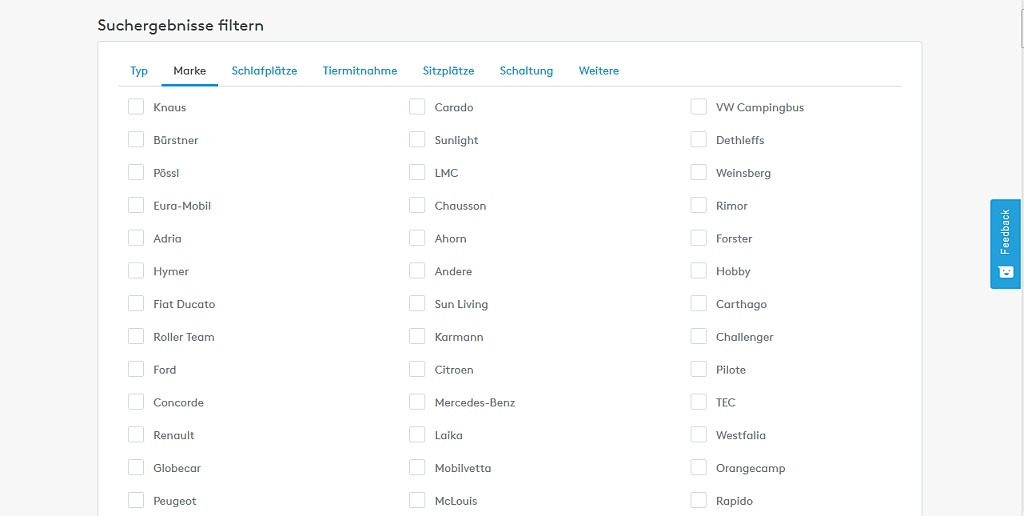The image size is (1024, 516).
Task: Open the Schlafplätze tab
Action: coord(264,71)
